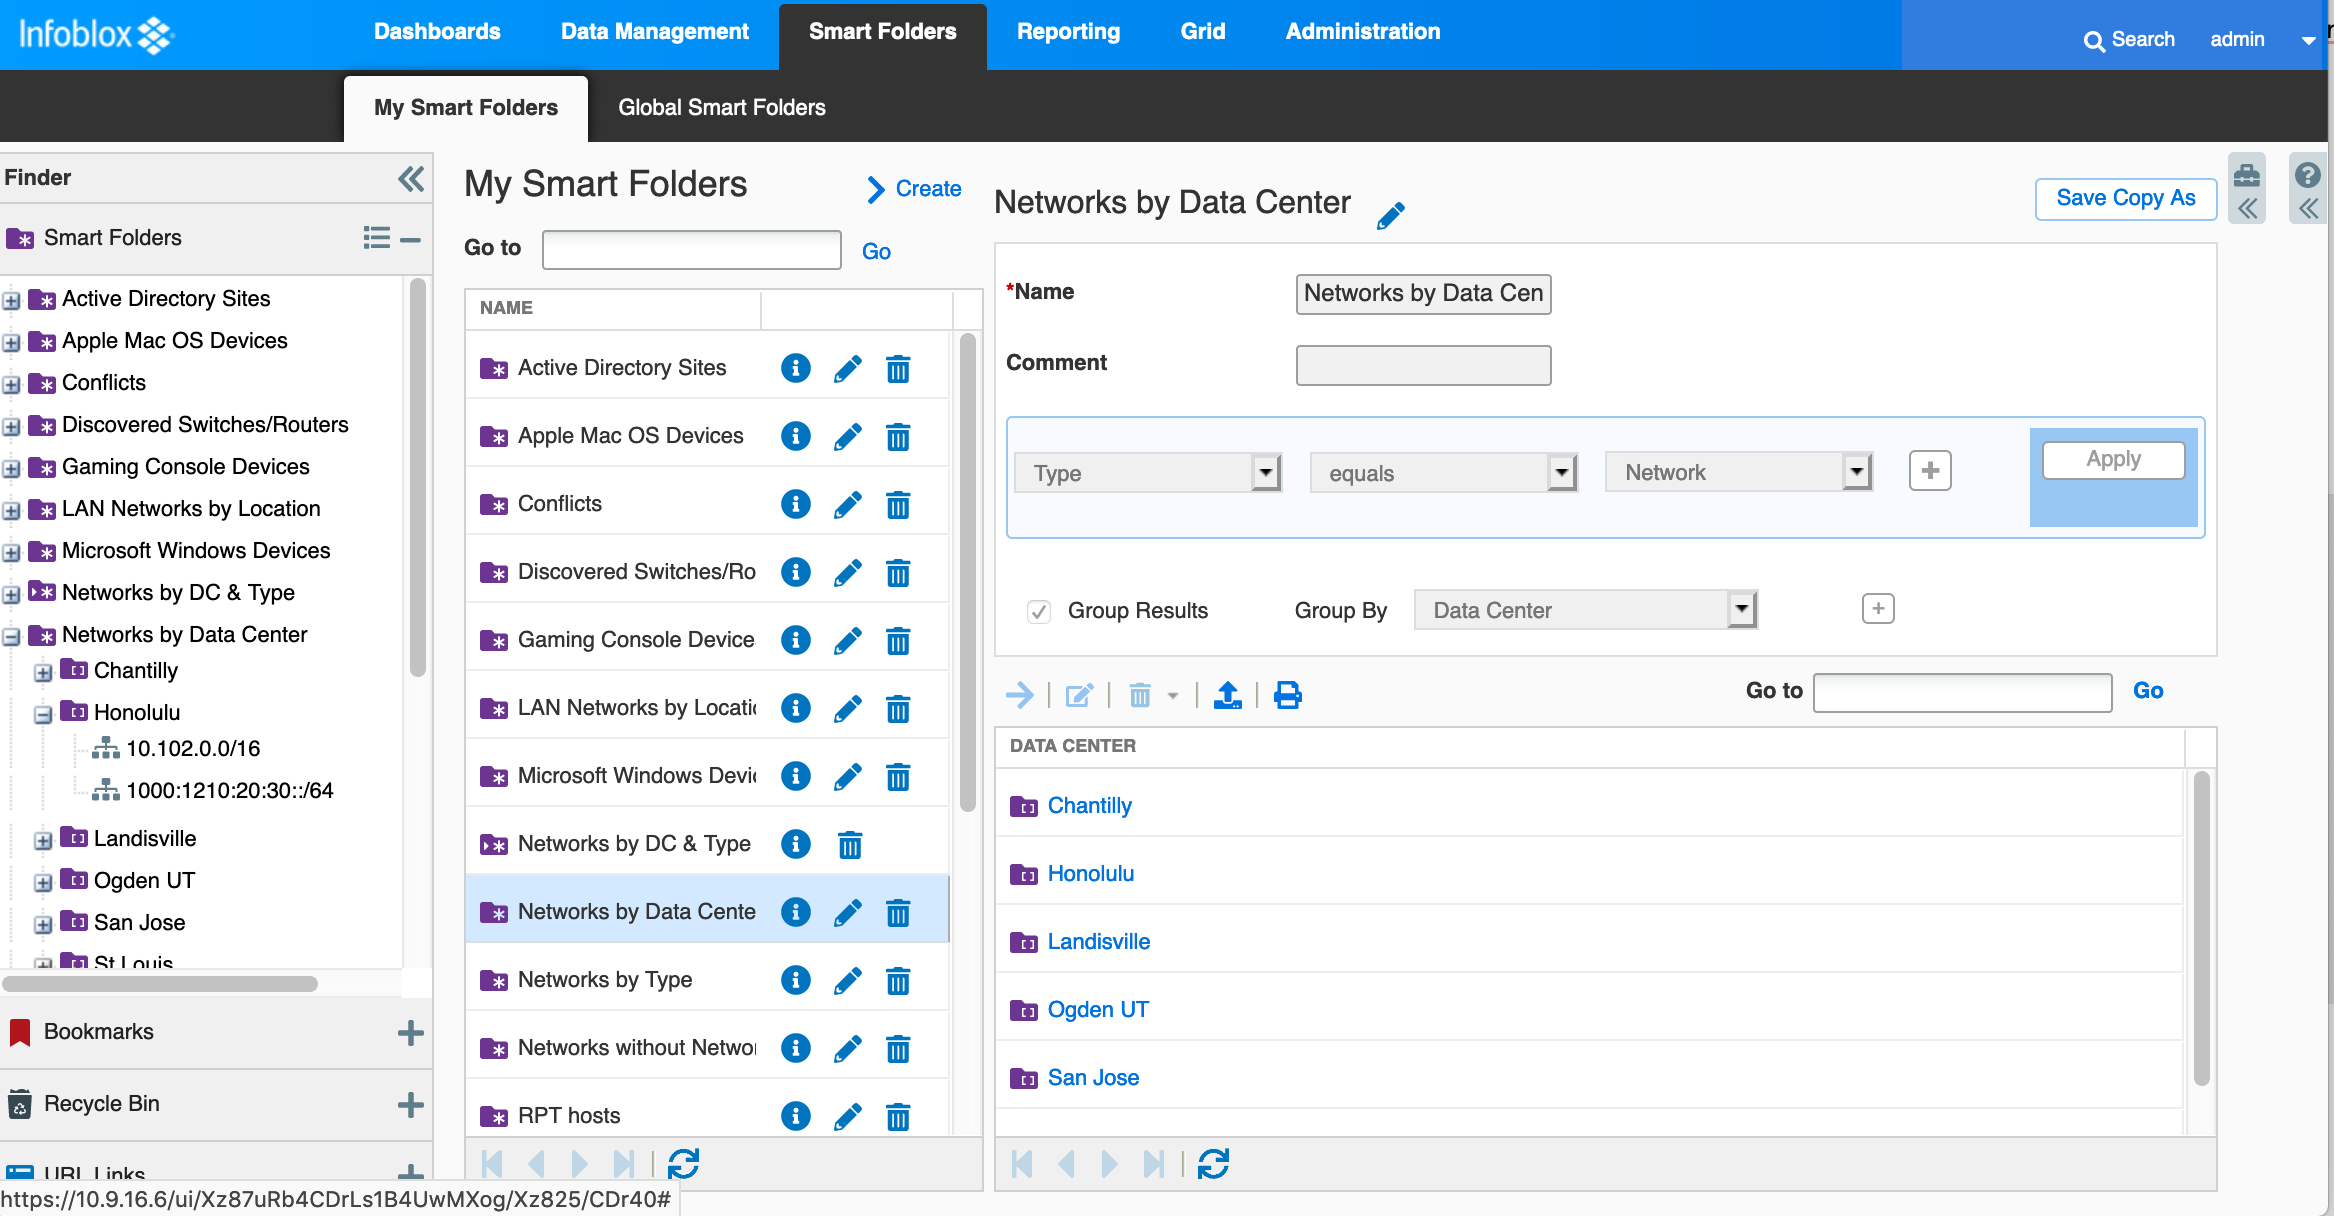
Task: Click the print icon in the results toolbar
Action: pos(1287,693)
